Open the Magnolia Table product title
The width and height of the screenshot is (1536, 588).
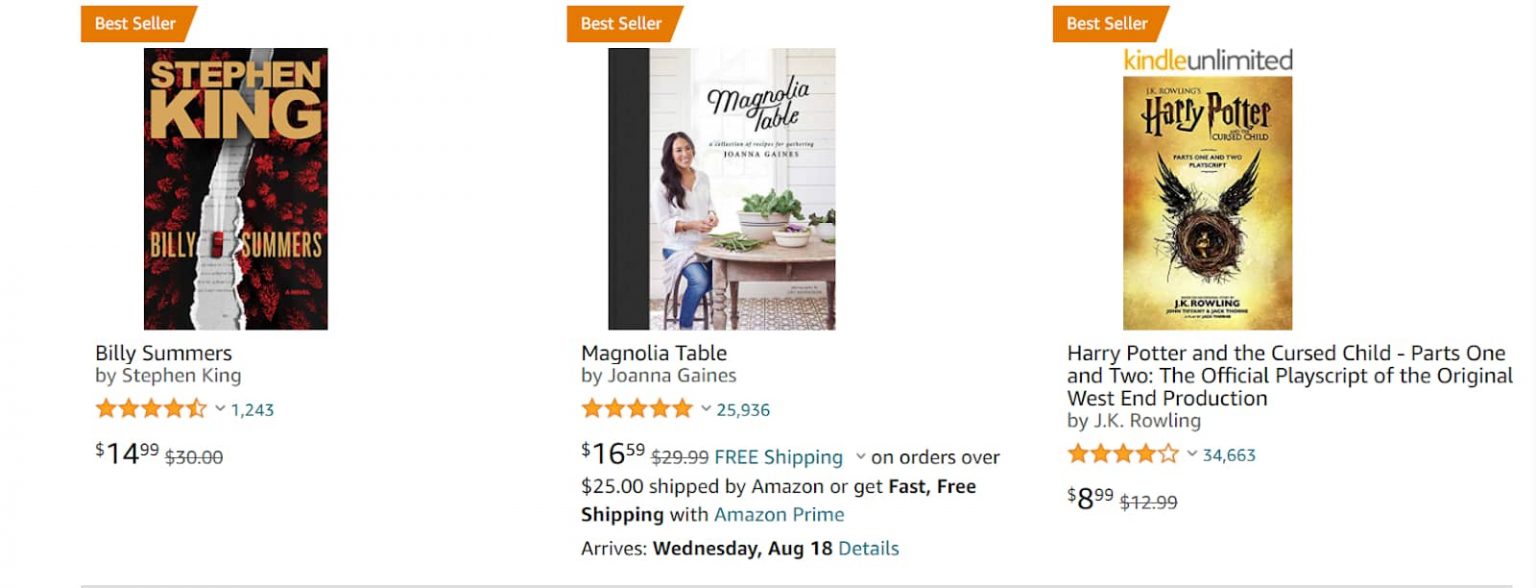coord(653,353)
